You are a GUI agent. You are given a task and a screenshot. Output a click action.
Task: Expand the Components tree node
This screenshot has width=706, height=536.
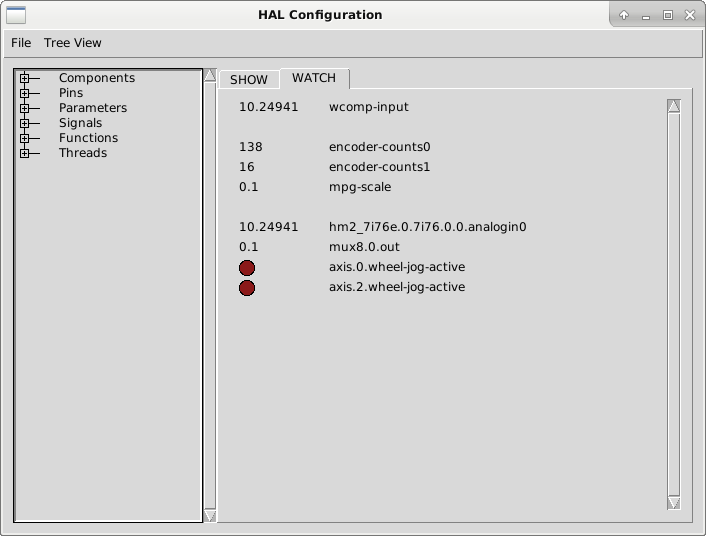[24, 78]
